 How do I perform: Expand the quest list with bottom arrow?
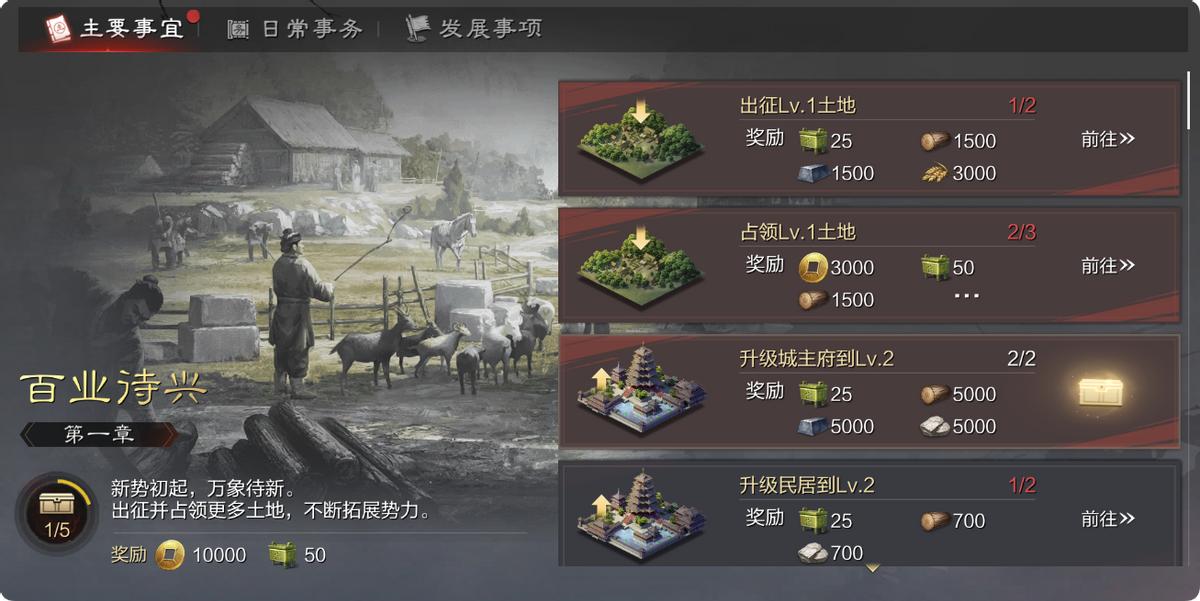click(872, 569)
